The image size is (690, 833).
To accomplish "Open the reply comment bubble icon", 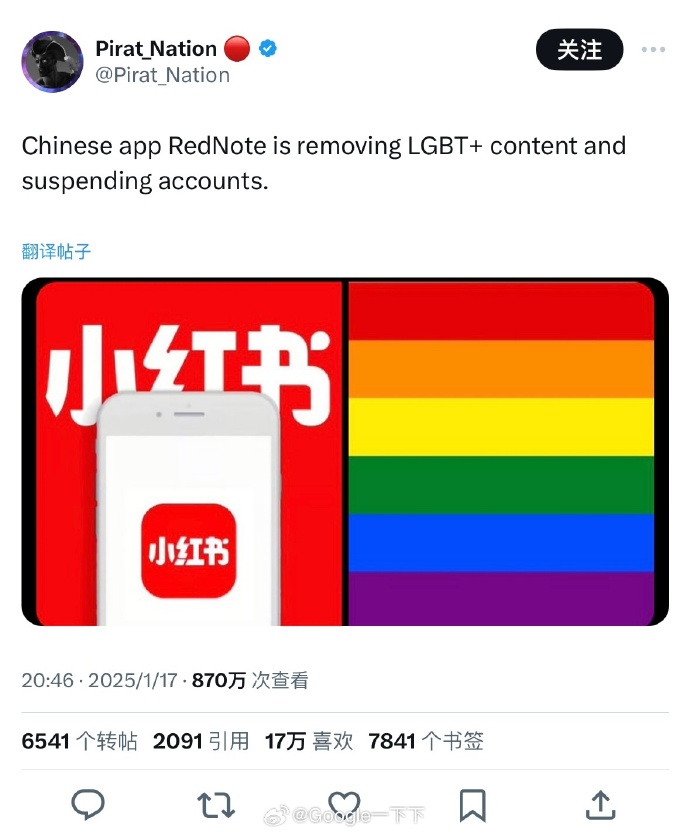I will pyautogui.click(x=88, y=804).
